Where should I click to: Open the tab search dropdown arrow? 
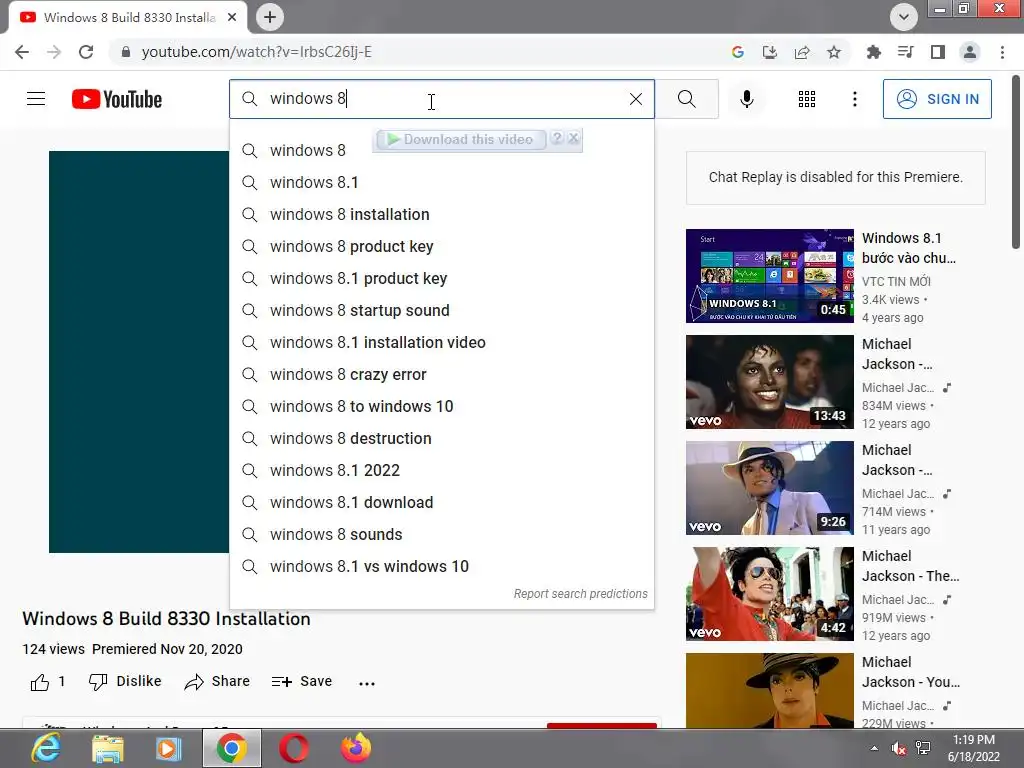904,17
